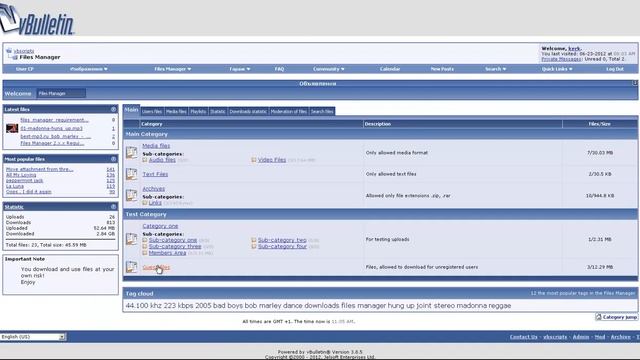This screenshot has height=360, width=640.
Task: Click the Members Area folder icon
Action: click(x=145, y=253)
